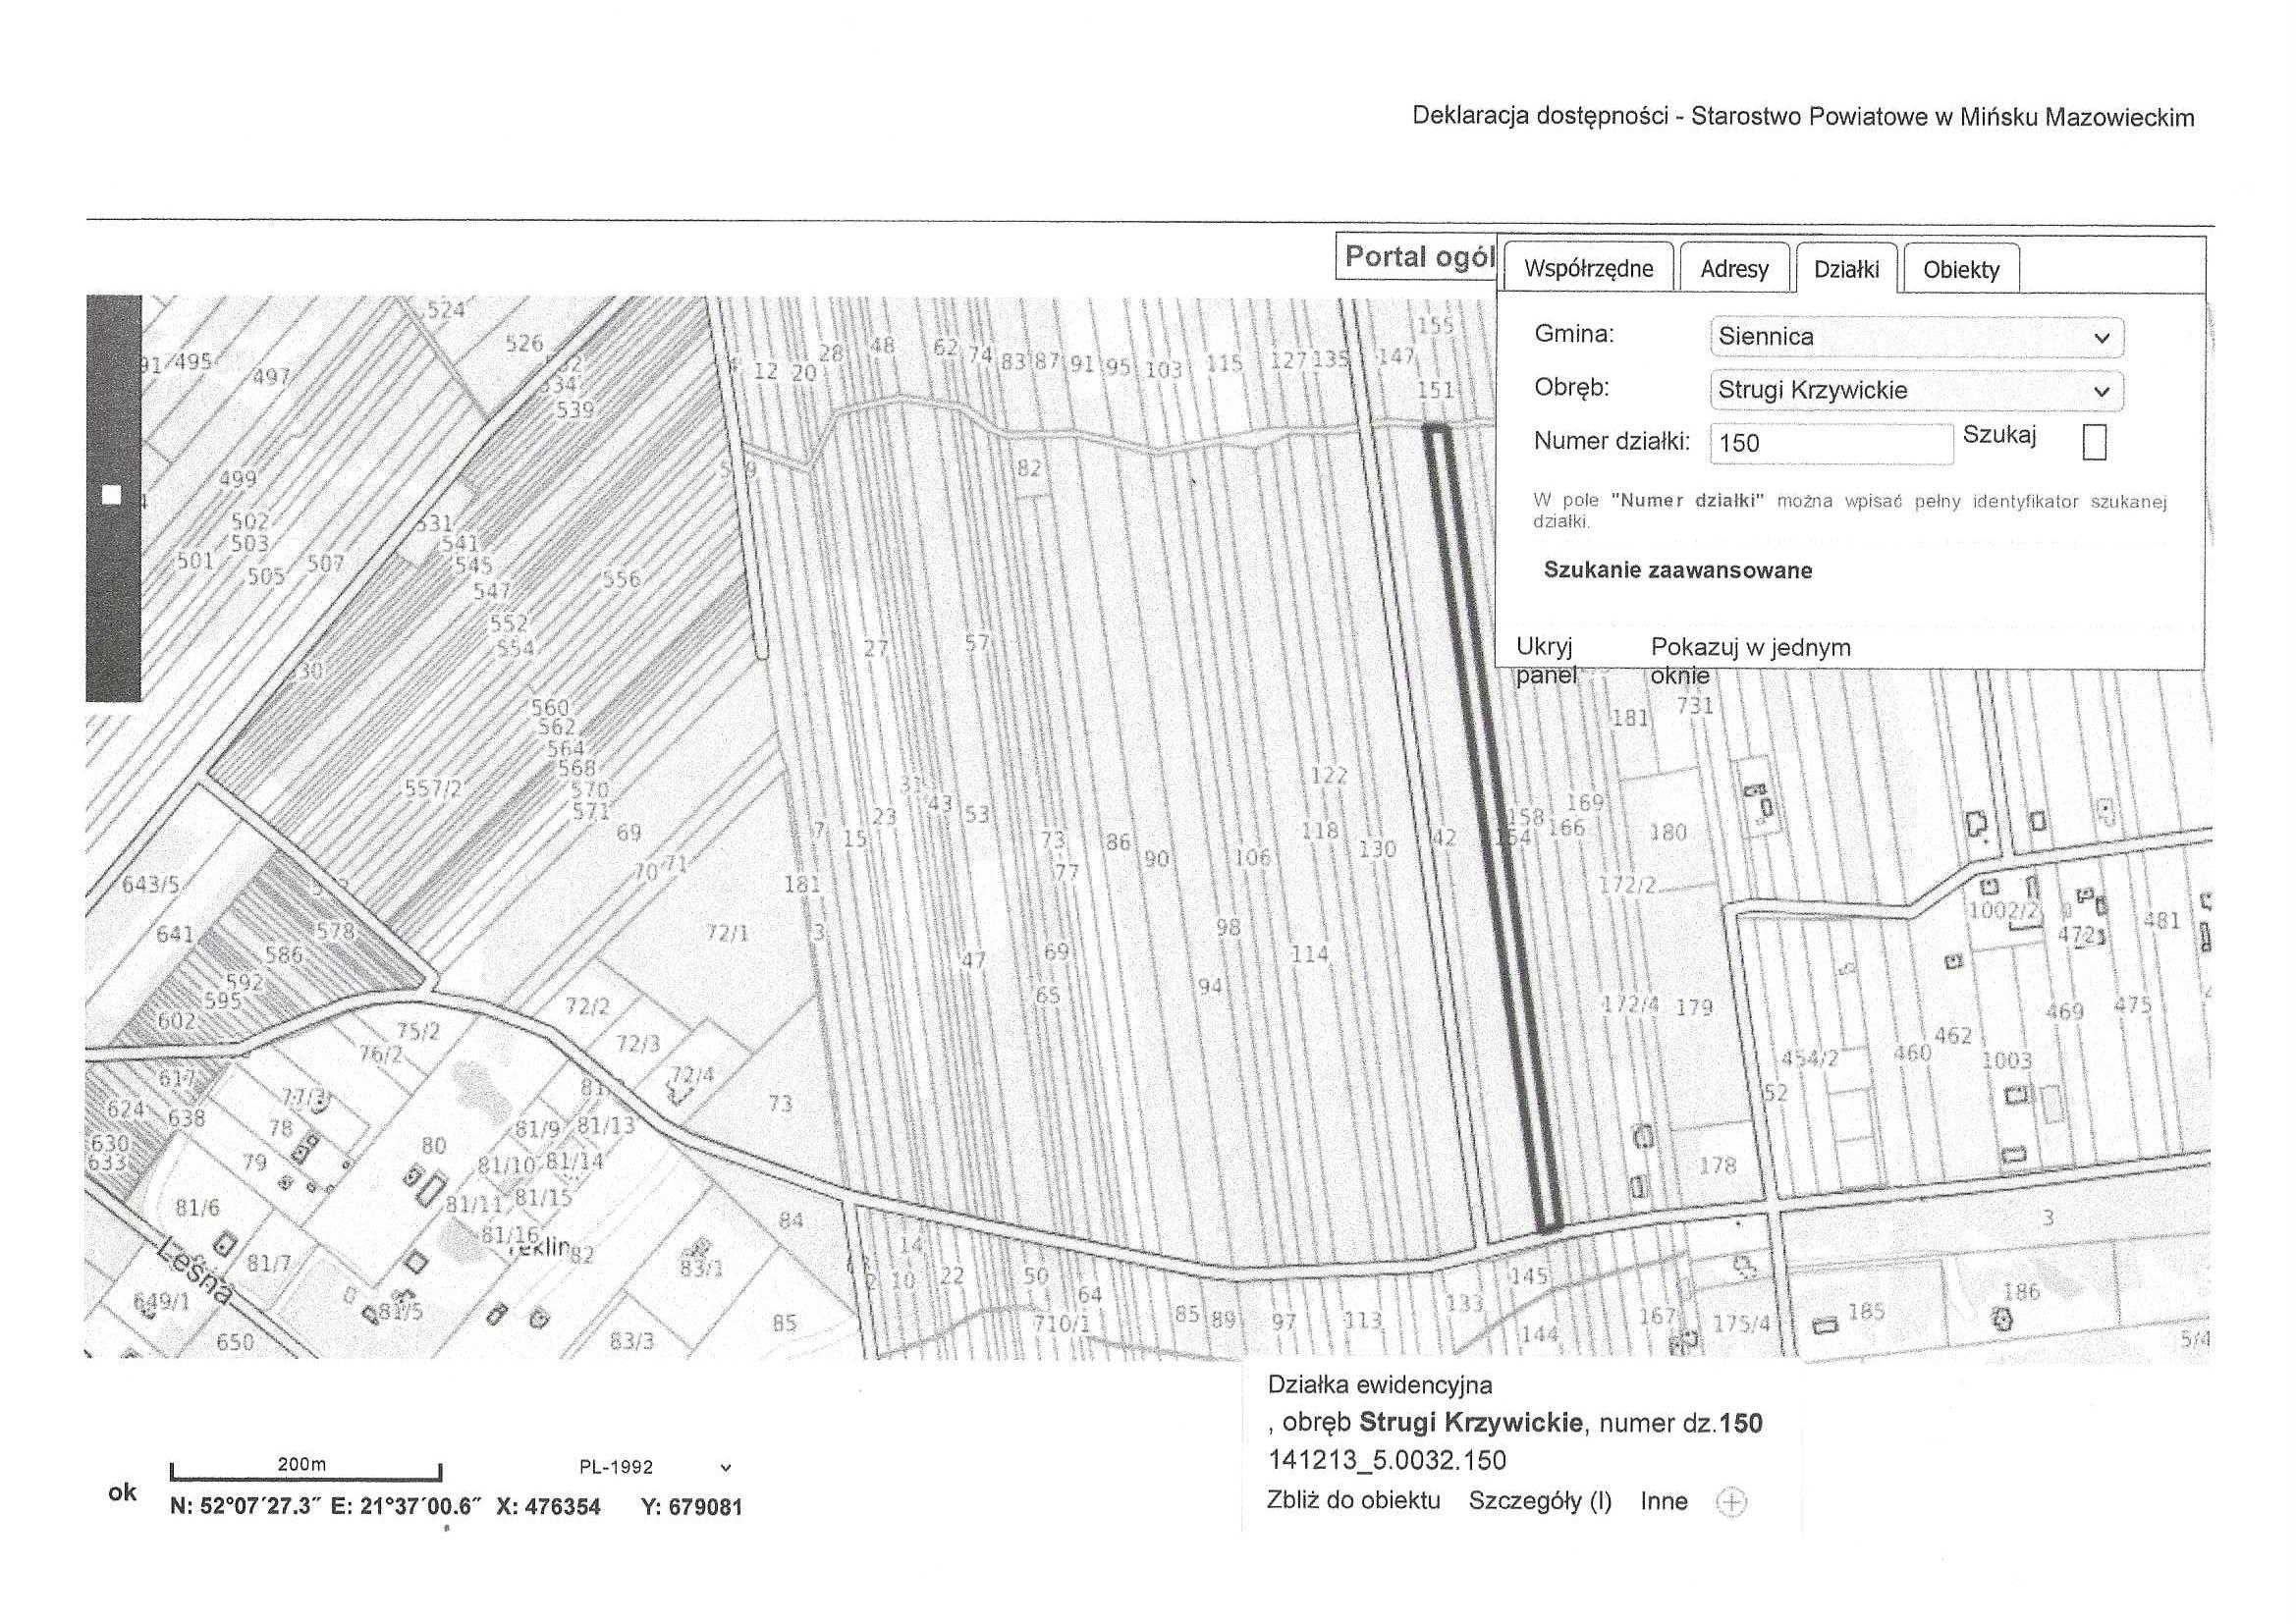
Task: Click the 200m scale bar
Action: [x=306, y=1470]
